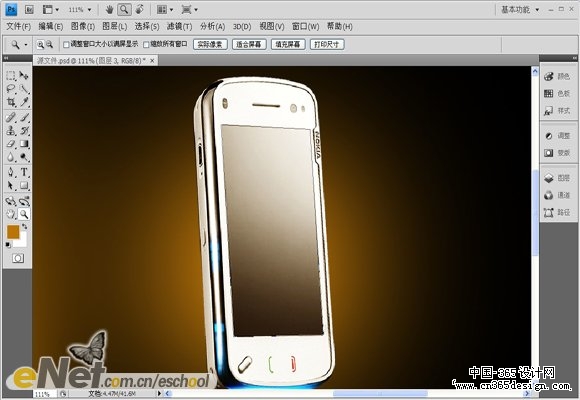Enable 调整窗口大小以满屏显示 checkbox
Viewport: 580px width, 400px height.
(x=66, y=45)
